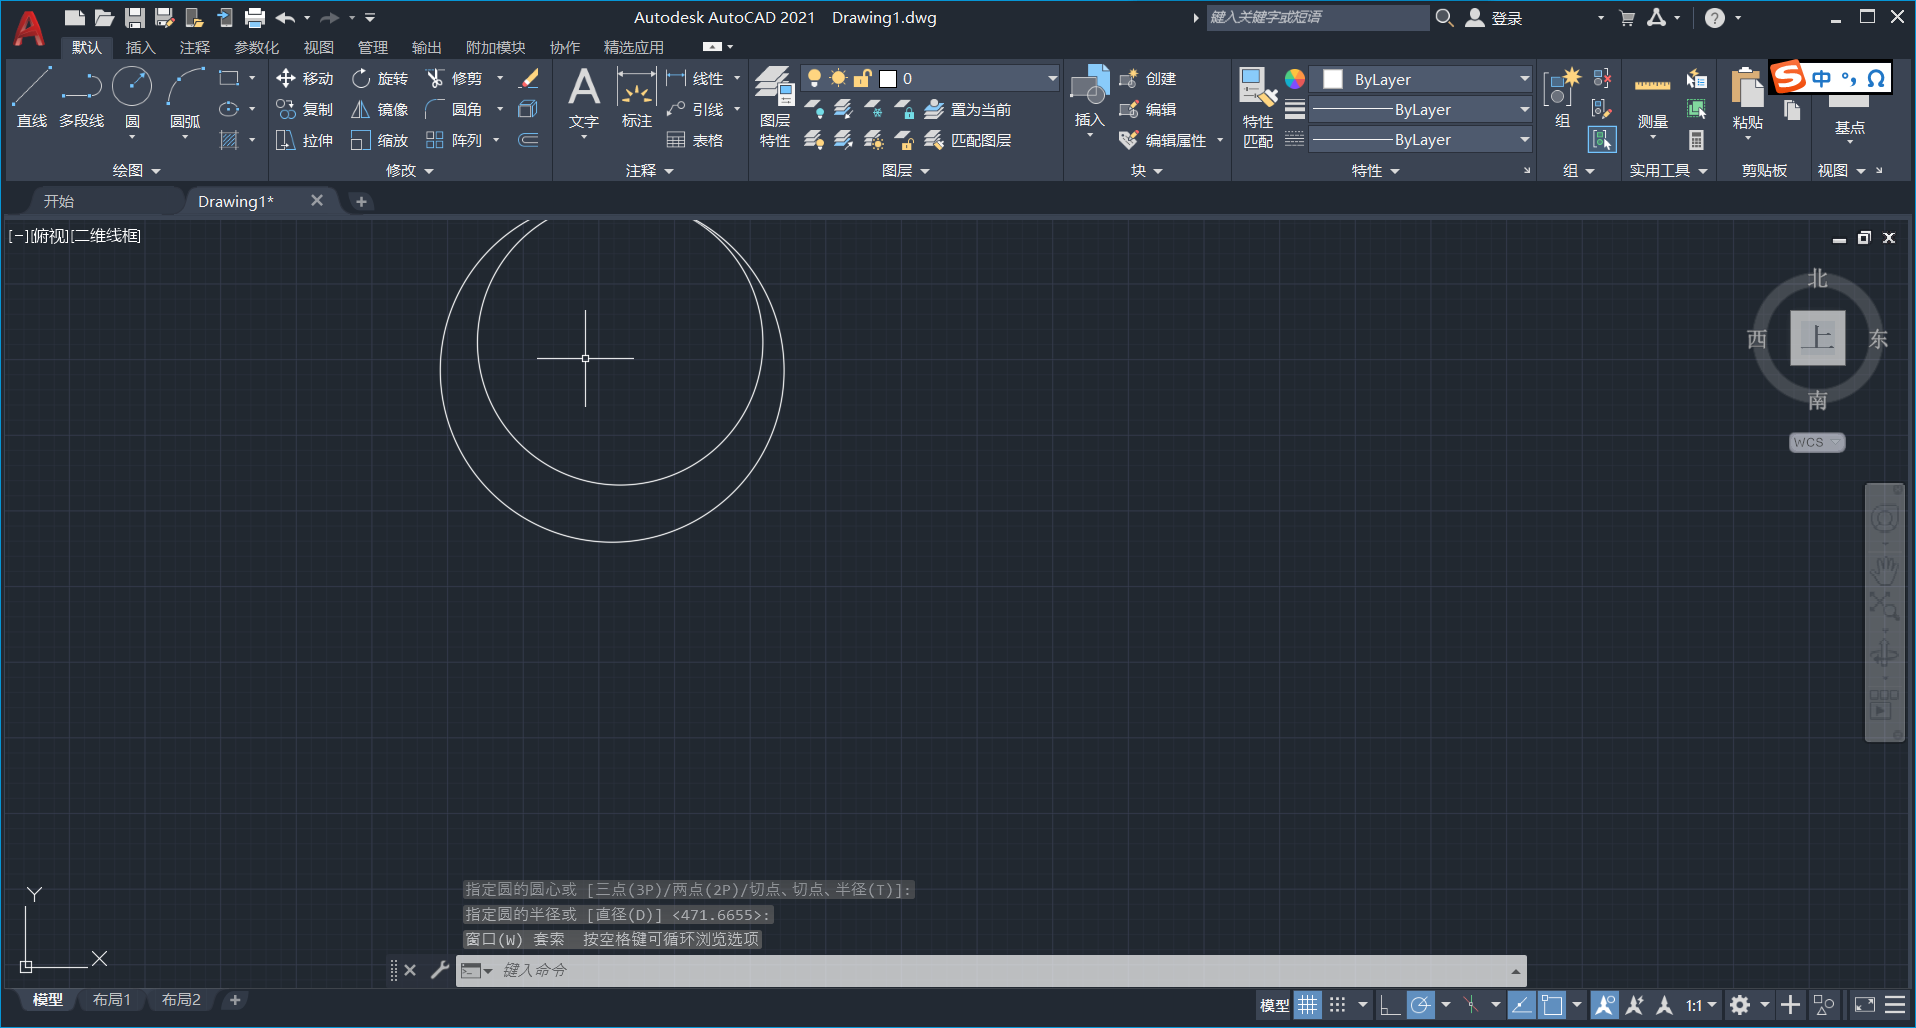
Task: Open Layer Properties (图层特性) manager
Action: [x=775, y=106]
